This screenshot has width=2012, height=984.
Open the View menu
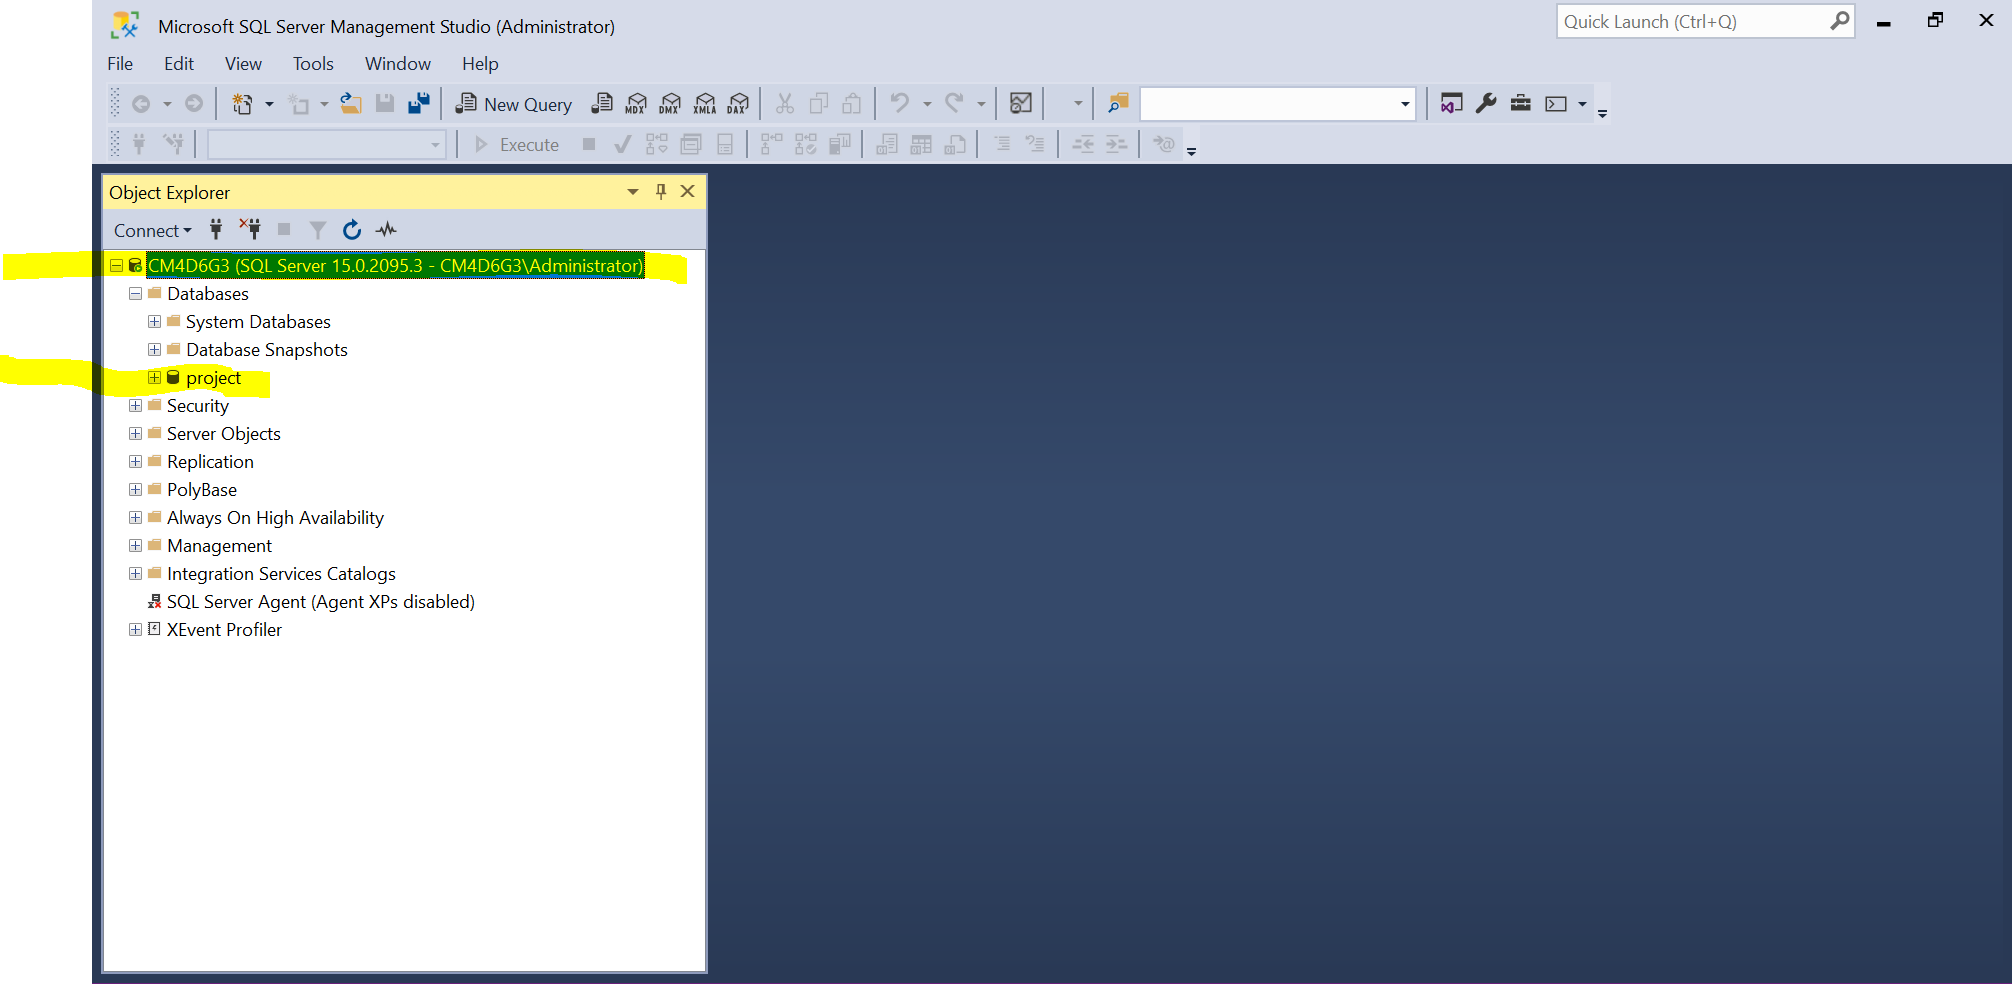point(243,64)
